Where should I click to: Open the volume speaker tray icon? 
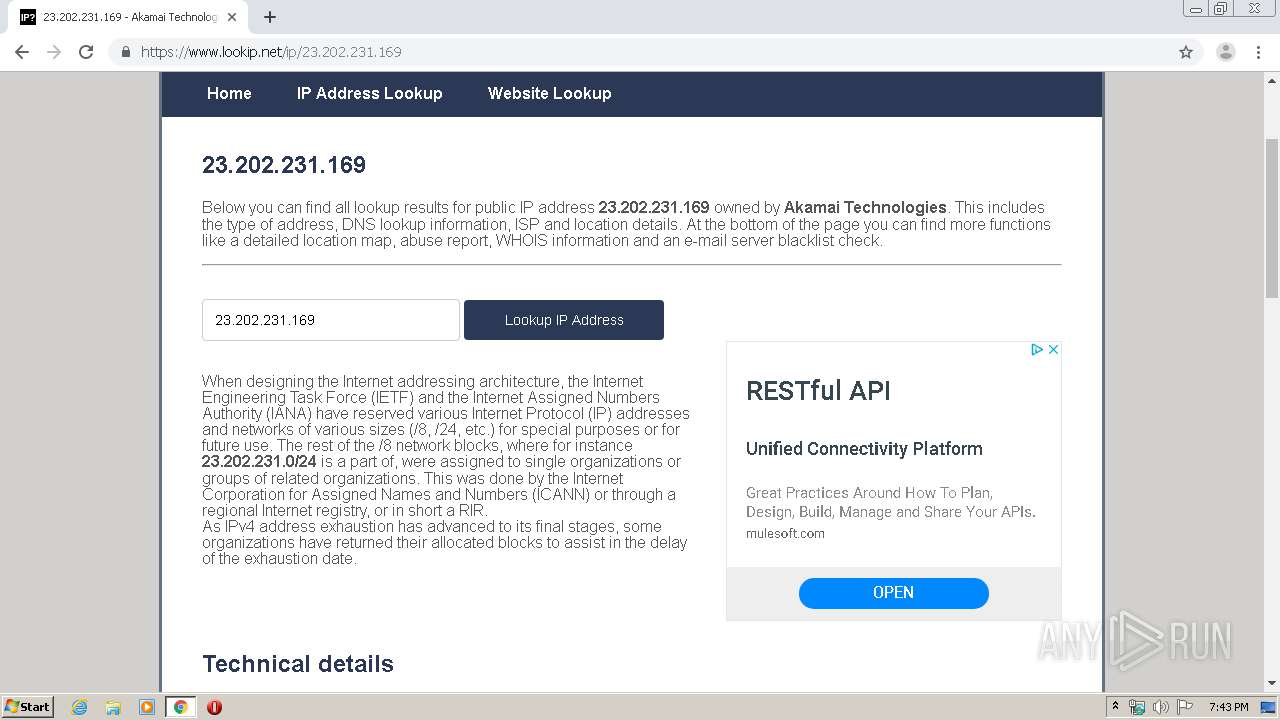pyautogui.click(x=1161, y=707)
